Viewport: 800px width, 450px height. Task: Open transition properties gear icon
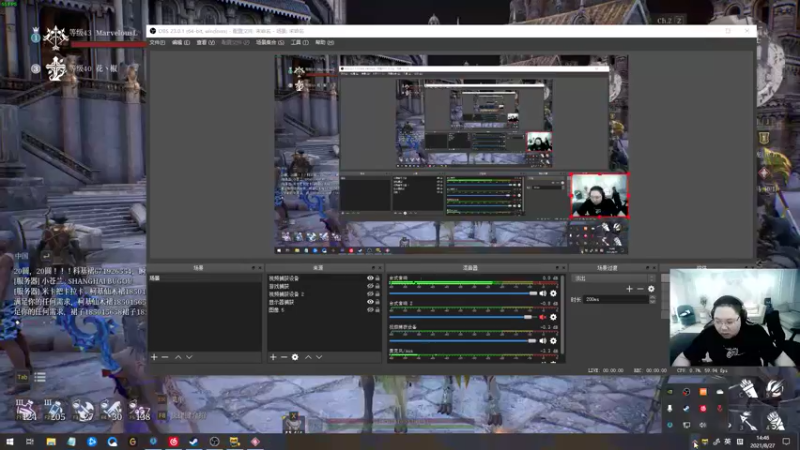tap(651, 289)
